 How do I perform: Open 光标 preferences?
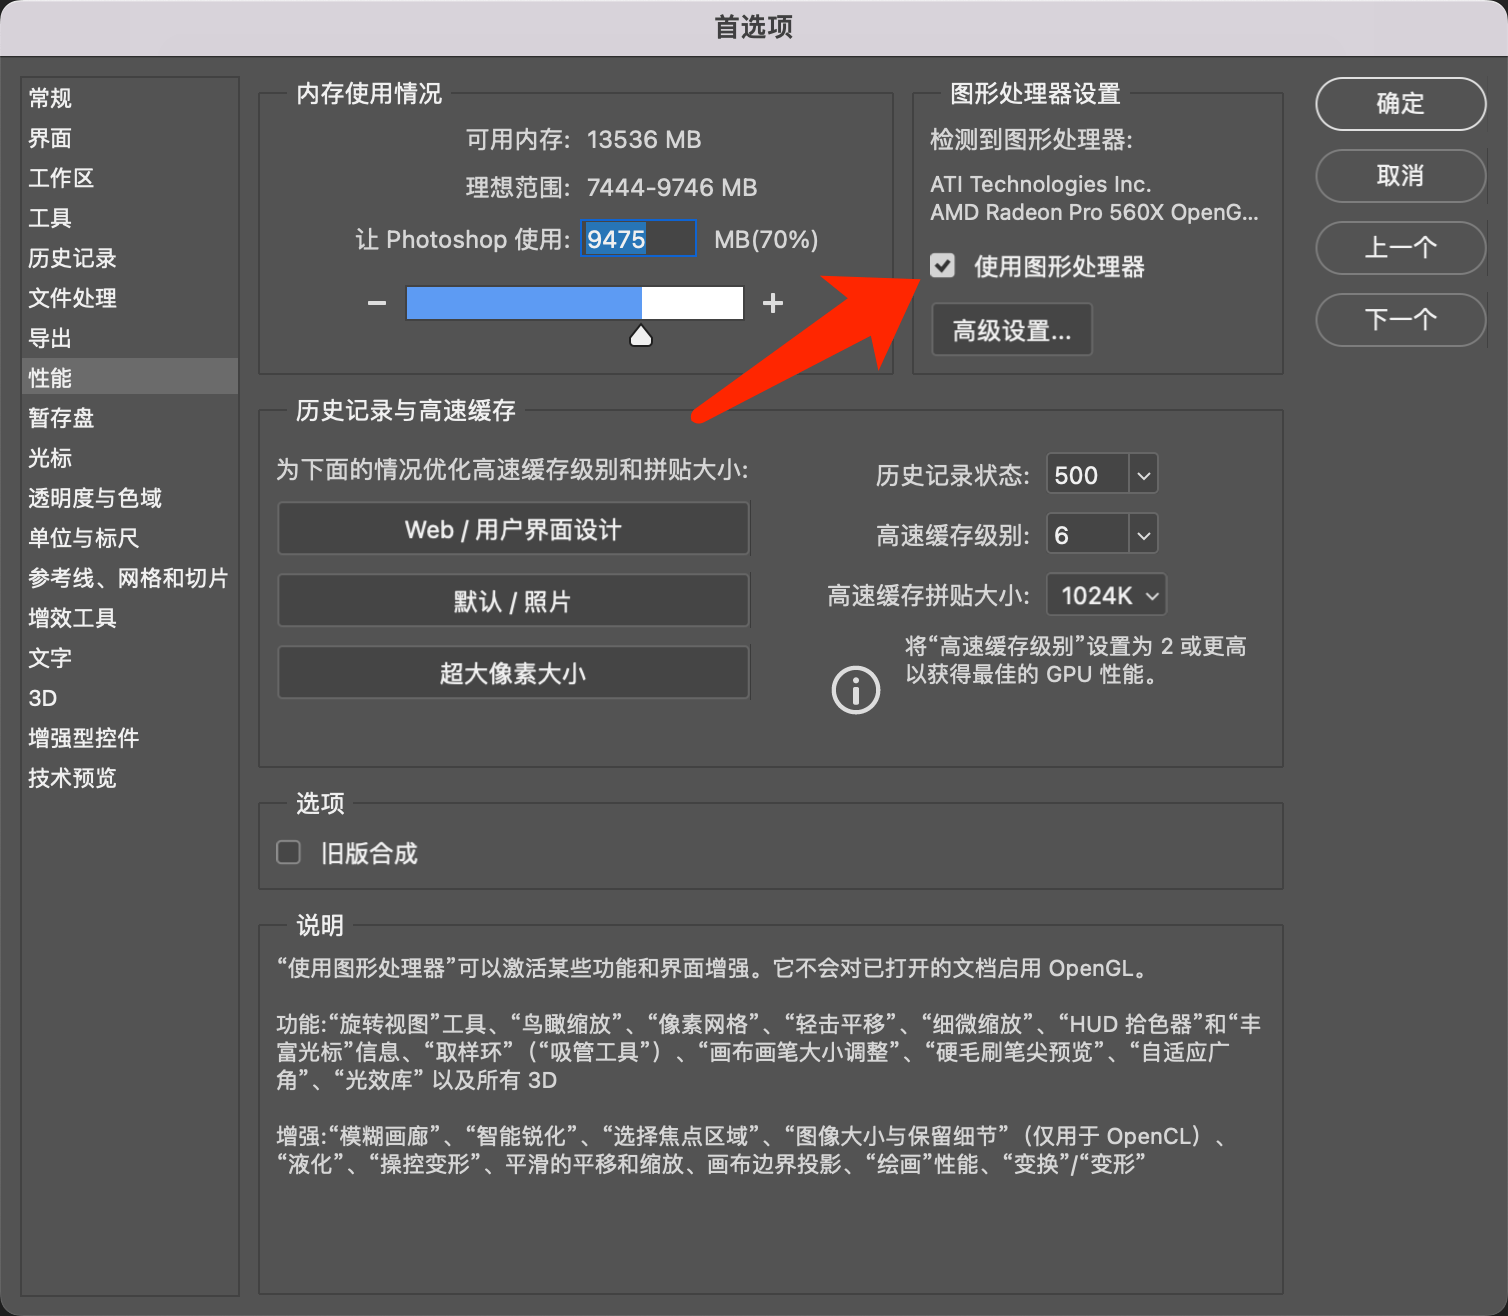130,458
